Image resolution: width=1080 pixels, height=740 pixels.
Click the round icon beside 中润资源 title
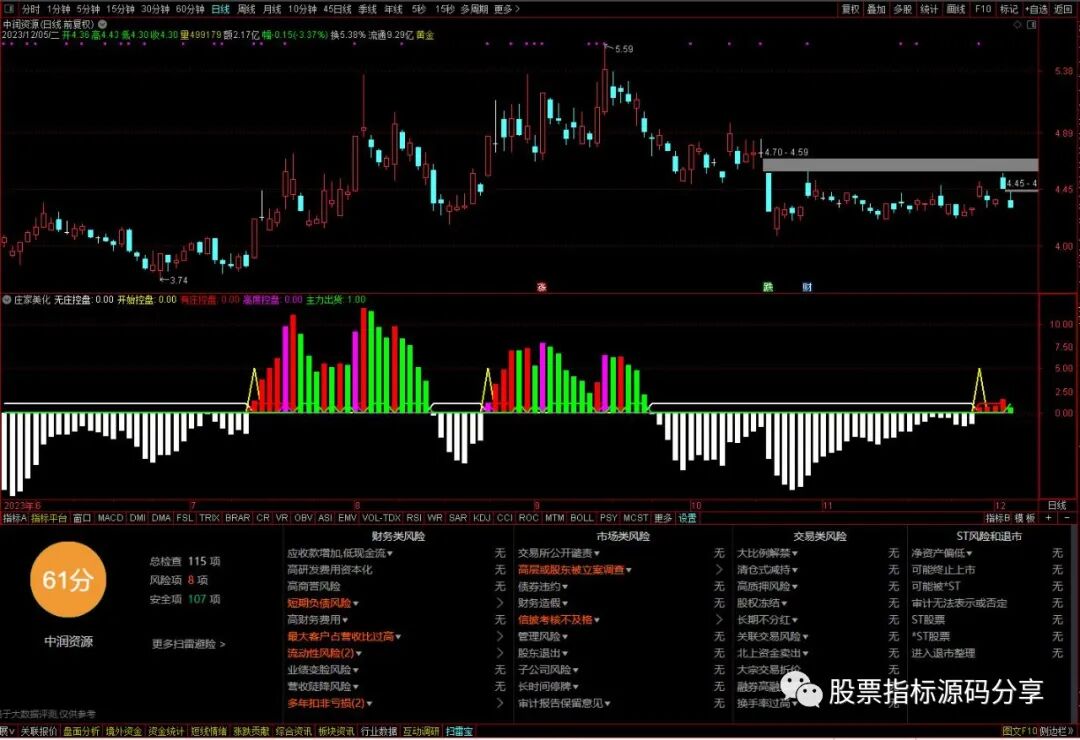pyautogui.click(x=103, y=24)
